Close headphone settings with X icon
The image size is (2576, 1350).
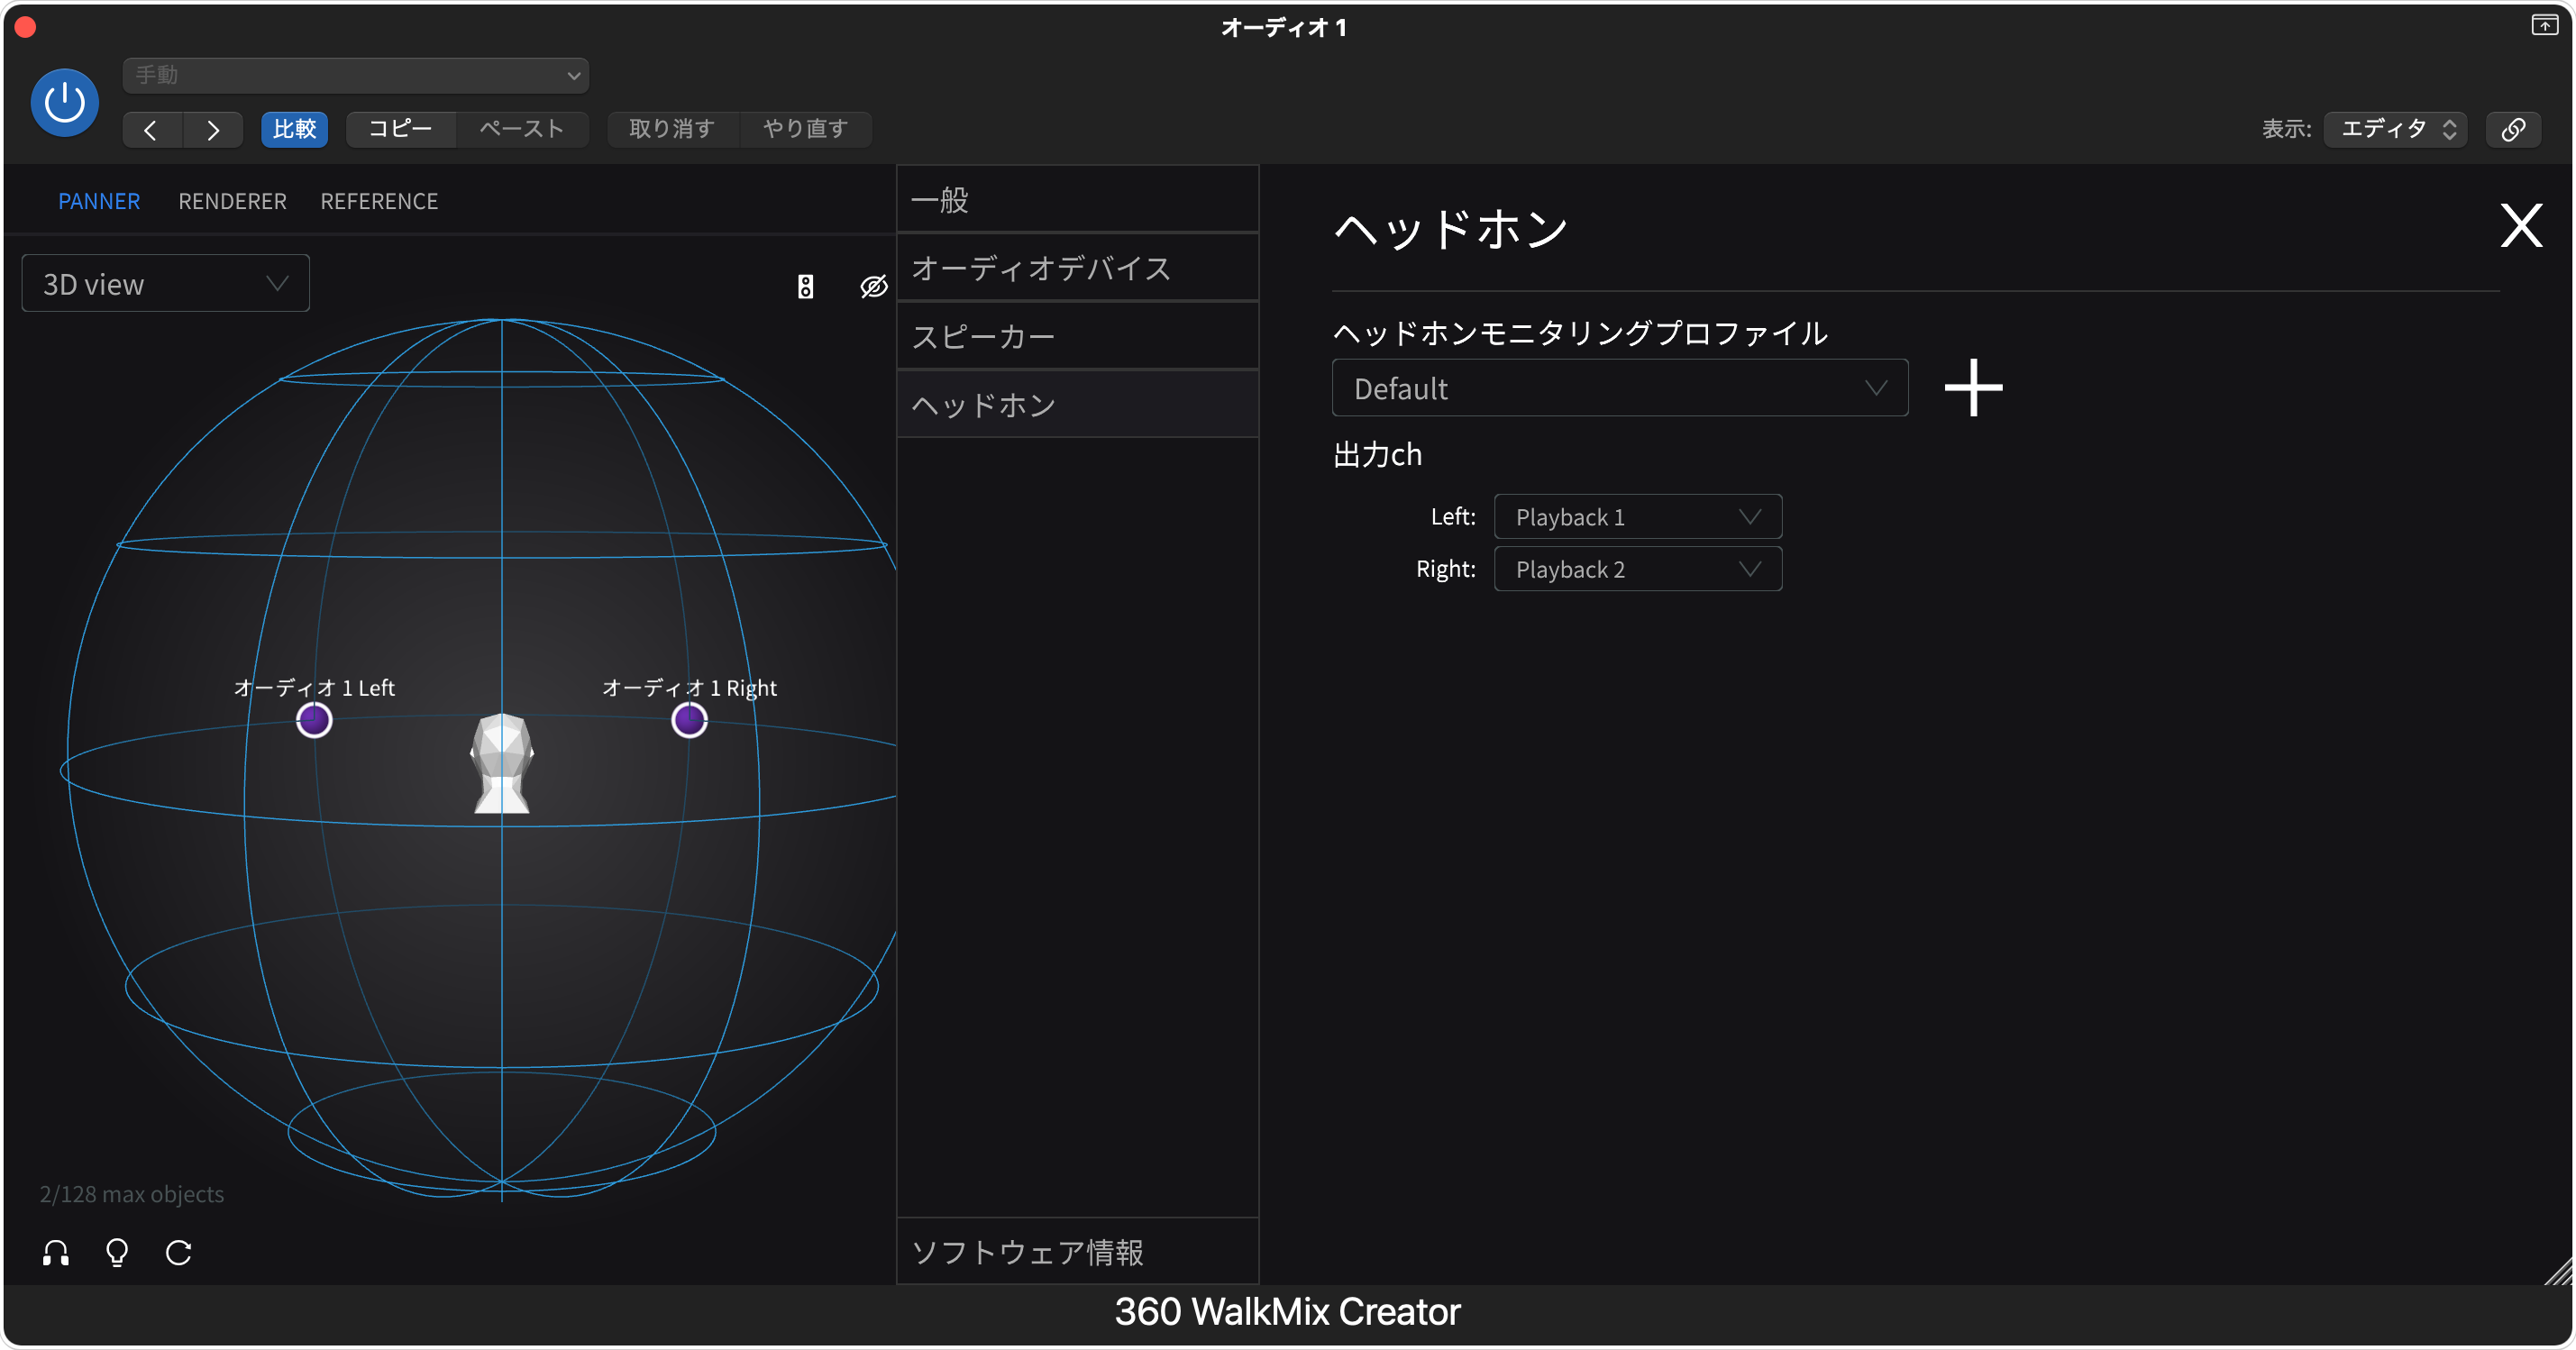[x=2520, y=226]
